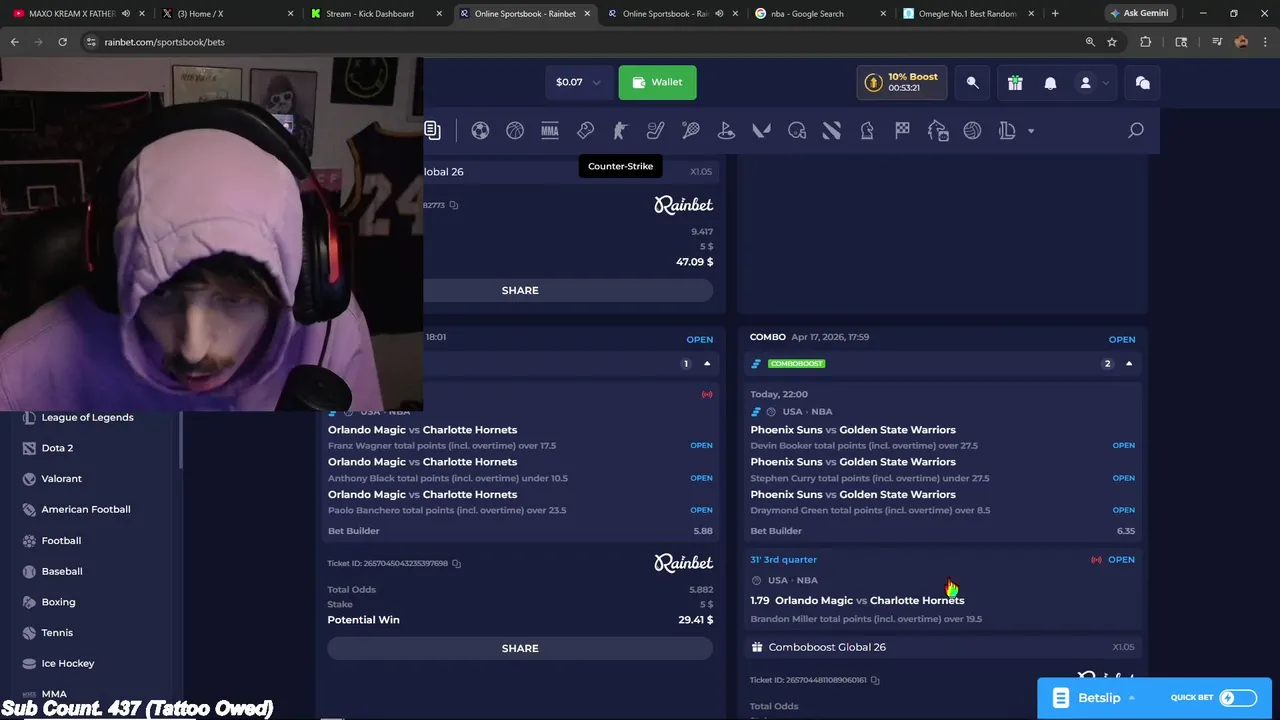This screenshot has width=1280, height=720.
Task: Click the COMBOBOOST green badge
Action: tap(796, 364)
